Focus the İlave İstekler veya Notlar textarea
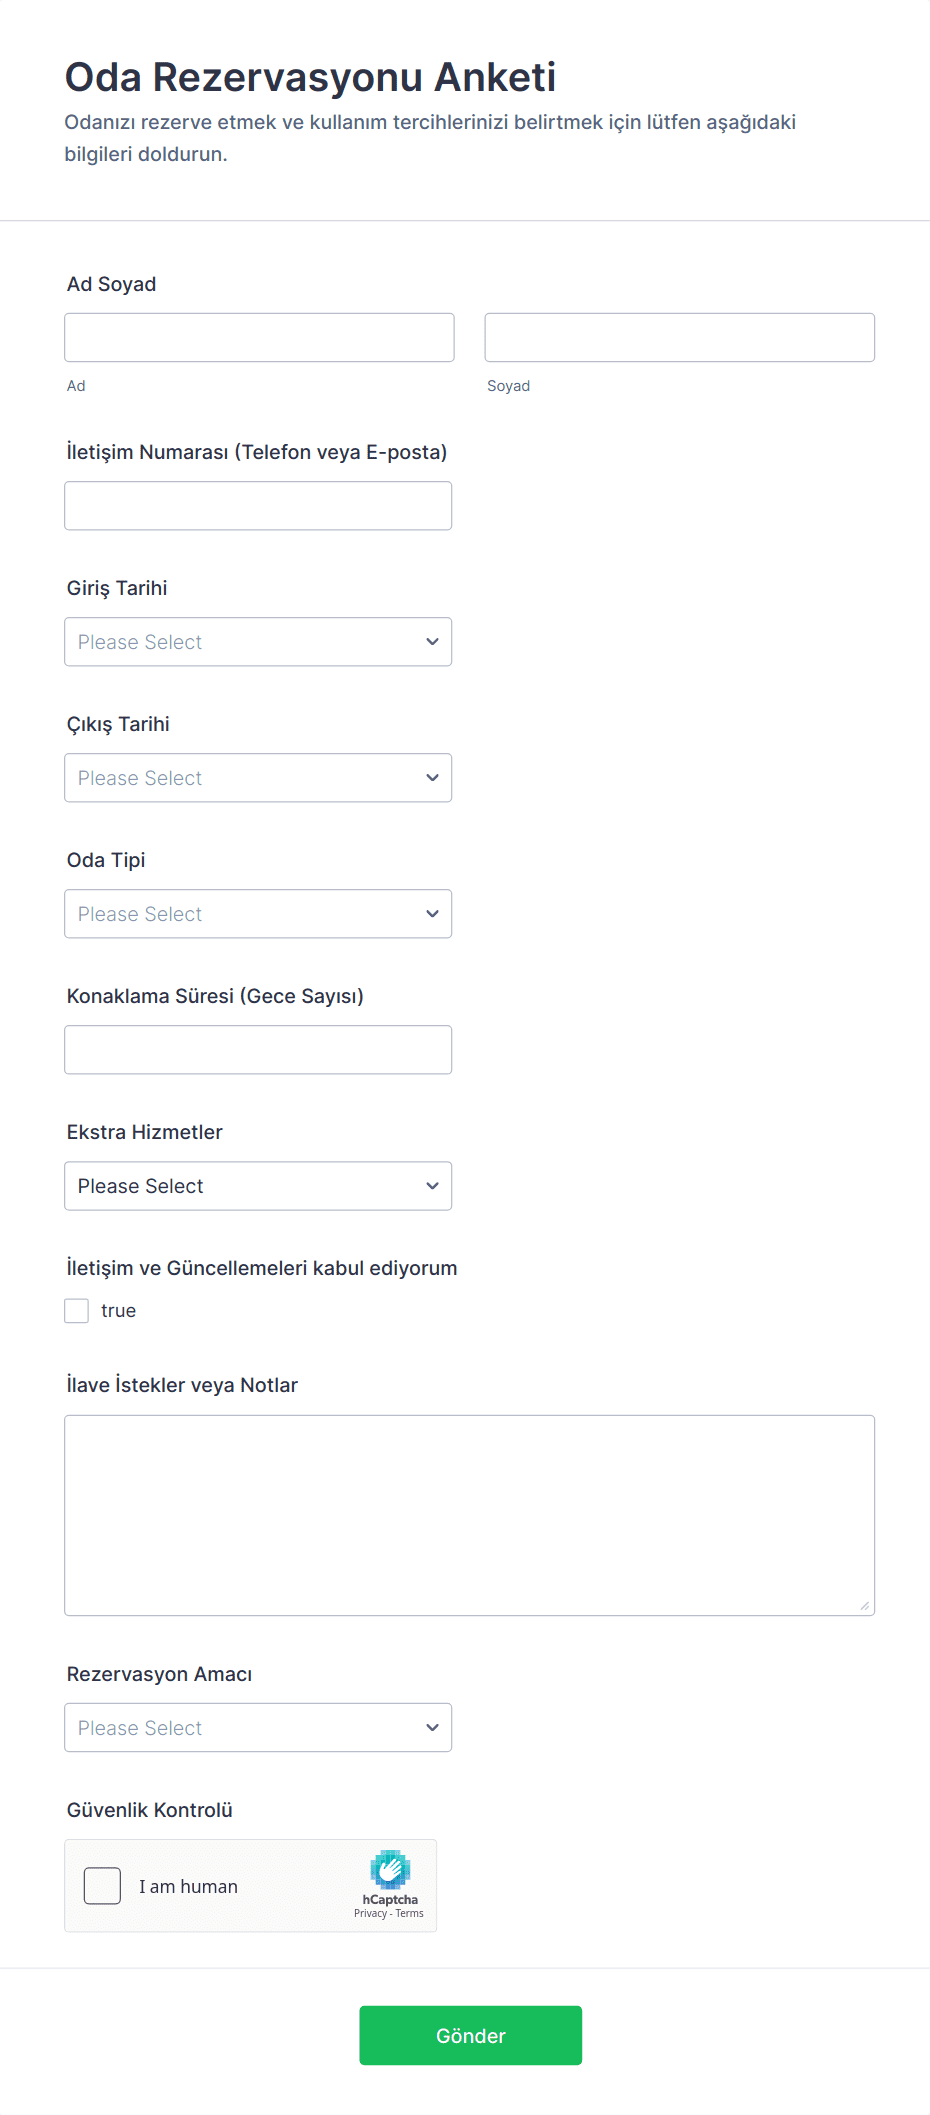930x2115 pixels. tap(469, 1515)
